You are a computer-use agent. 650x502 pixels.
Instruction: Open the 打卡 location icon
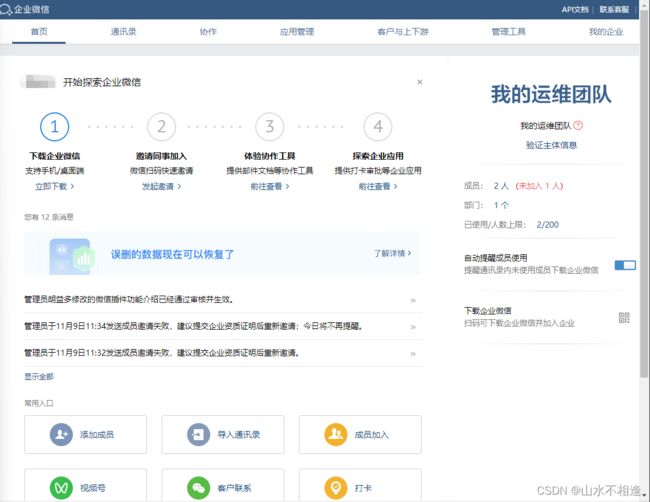click(x=336, y=488)
